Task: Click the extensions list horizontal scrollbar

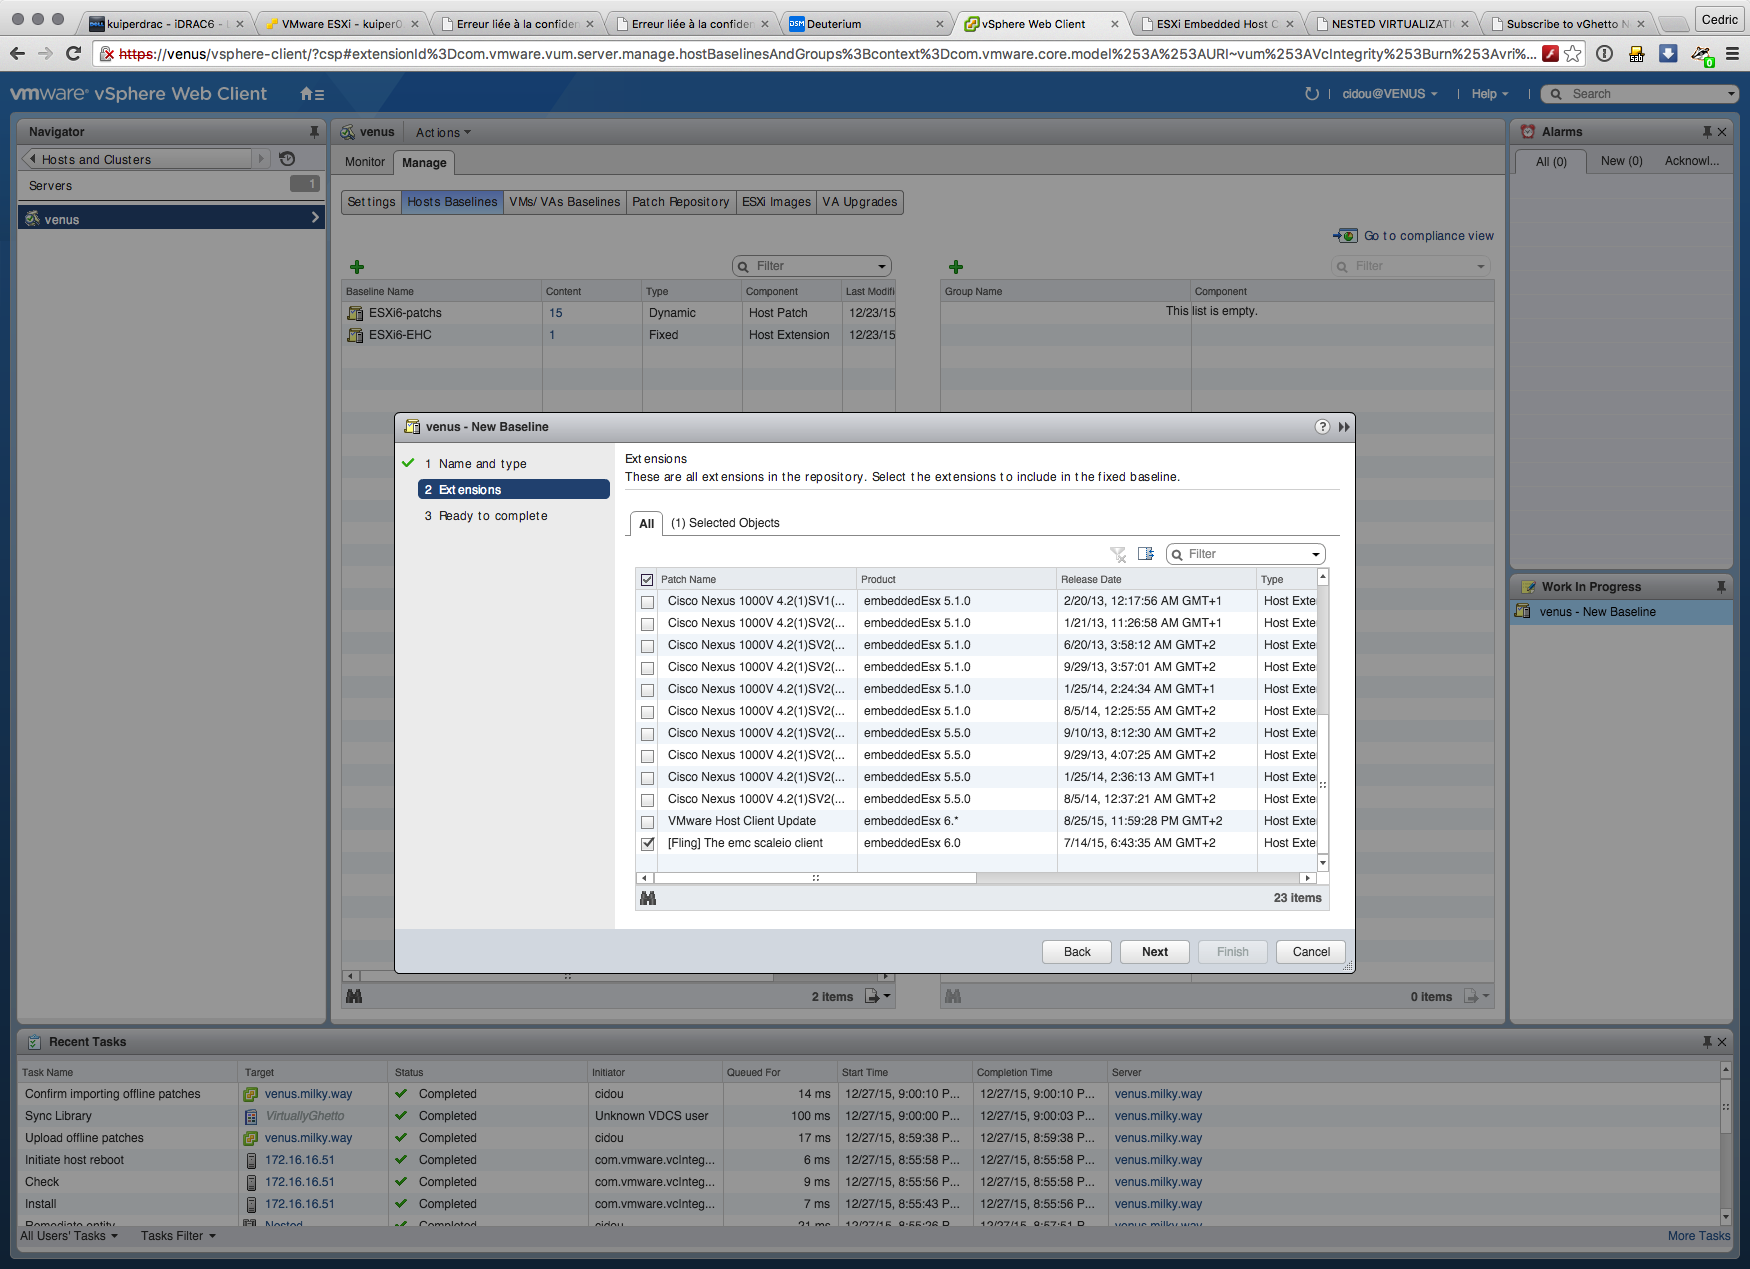Action: [x=815, y=878]
